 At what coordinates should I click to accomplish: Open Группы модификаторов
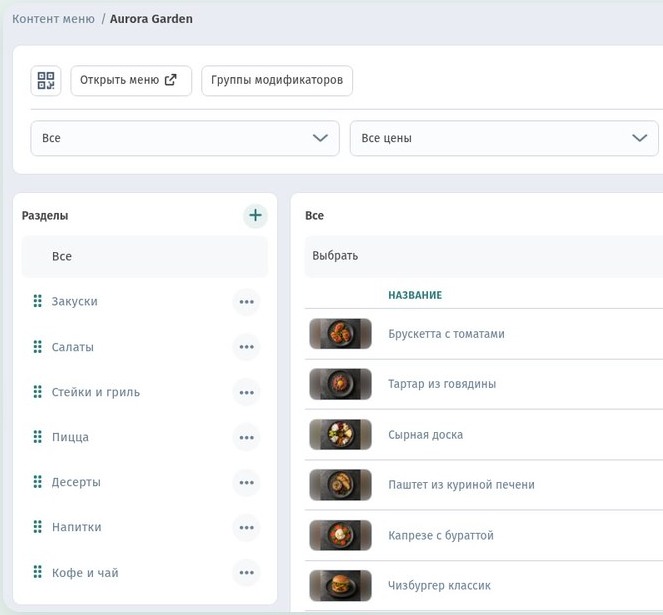click(x=277, y=80)
